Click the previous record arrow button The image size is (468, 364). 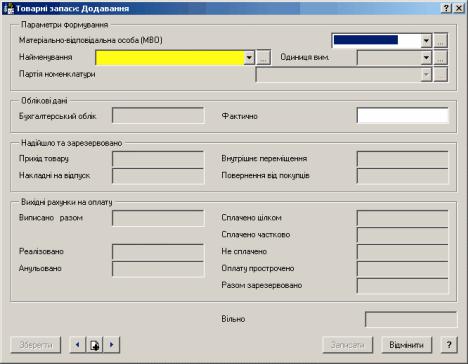click(77, 345)
